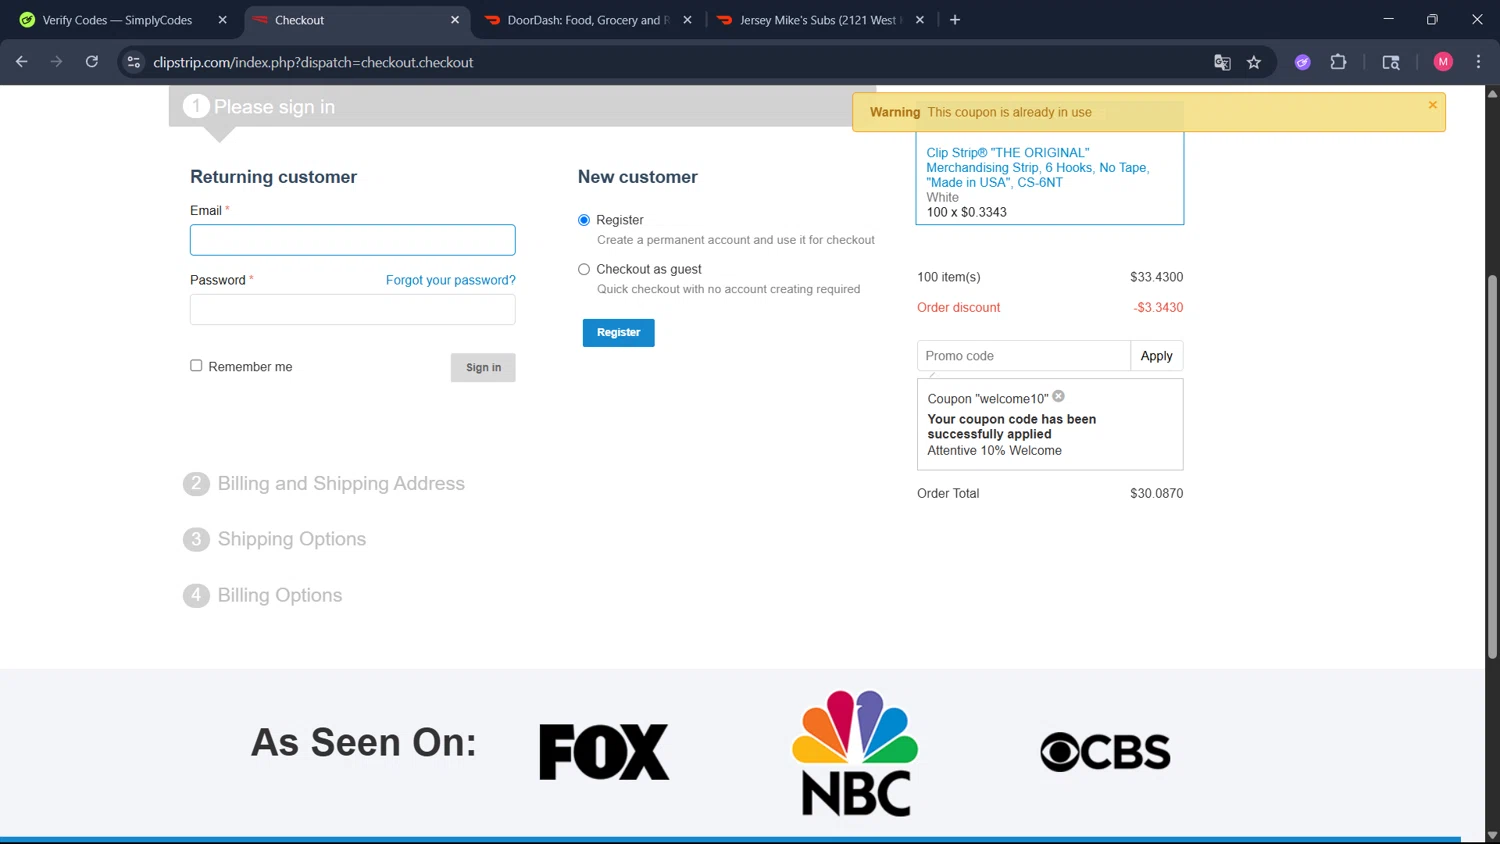Image resolution: width=1500 pixels, height=844 pixels.
Task: Close the Jersey Mike's Subs tab
Action: (x=920, y=20)
